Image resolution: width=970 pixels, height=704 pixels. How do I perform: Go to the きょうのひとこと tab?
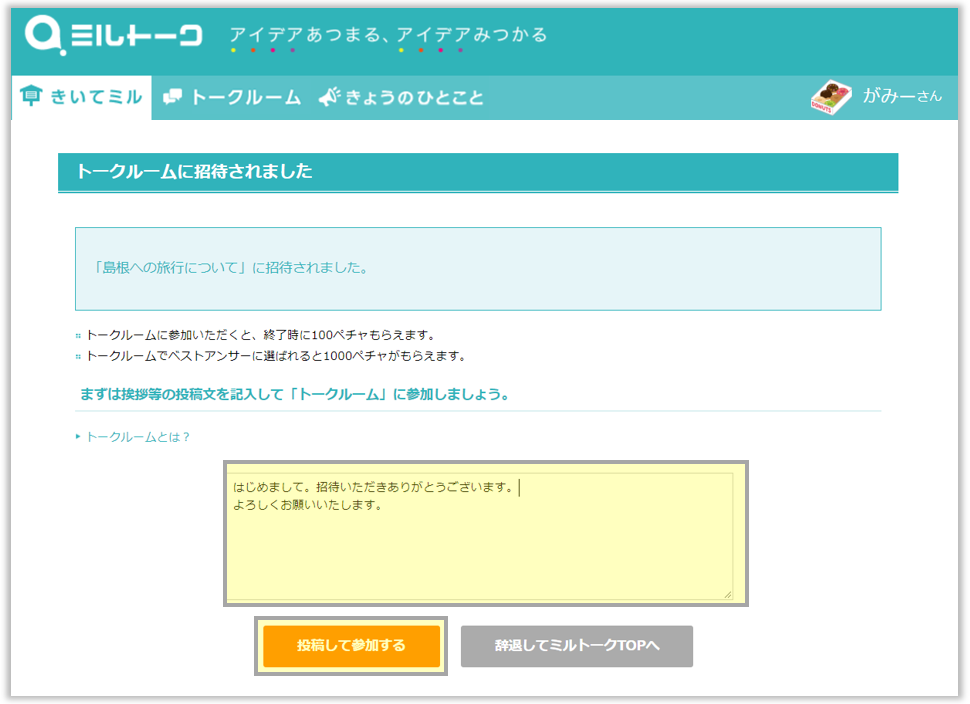(x=414, y=97)
